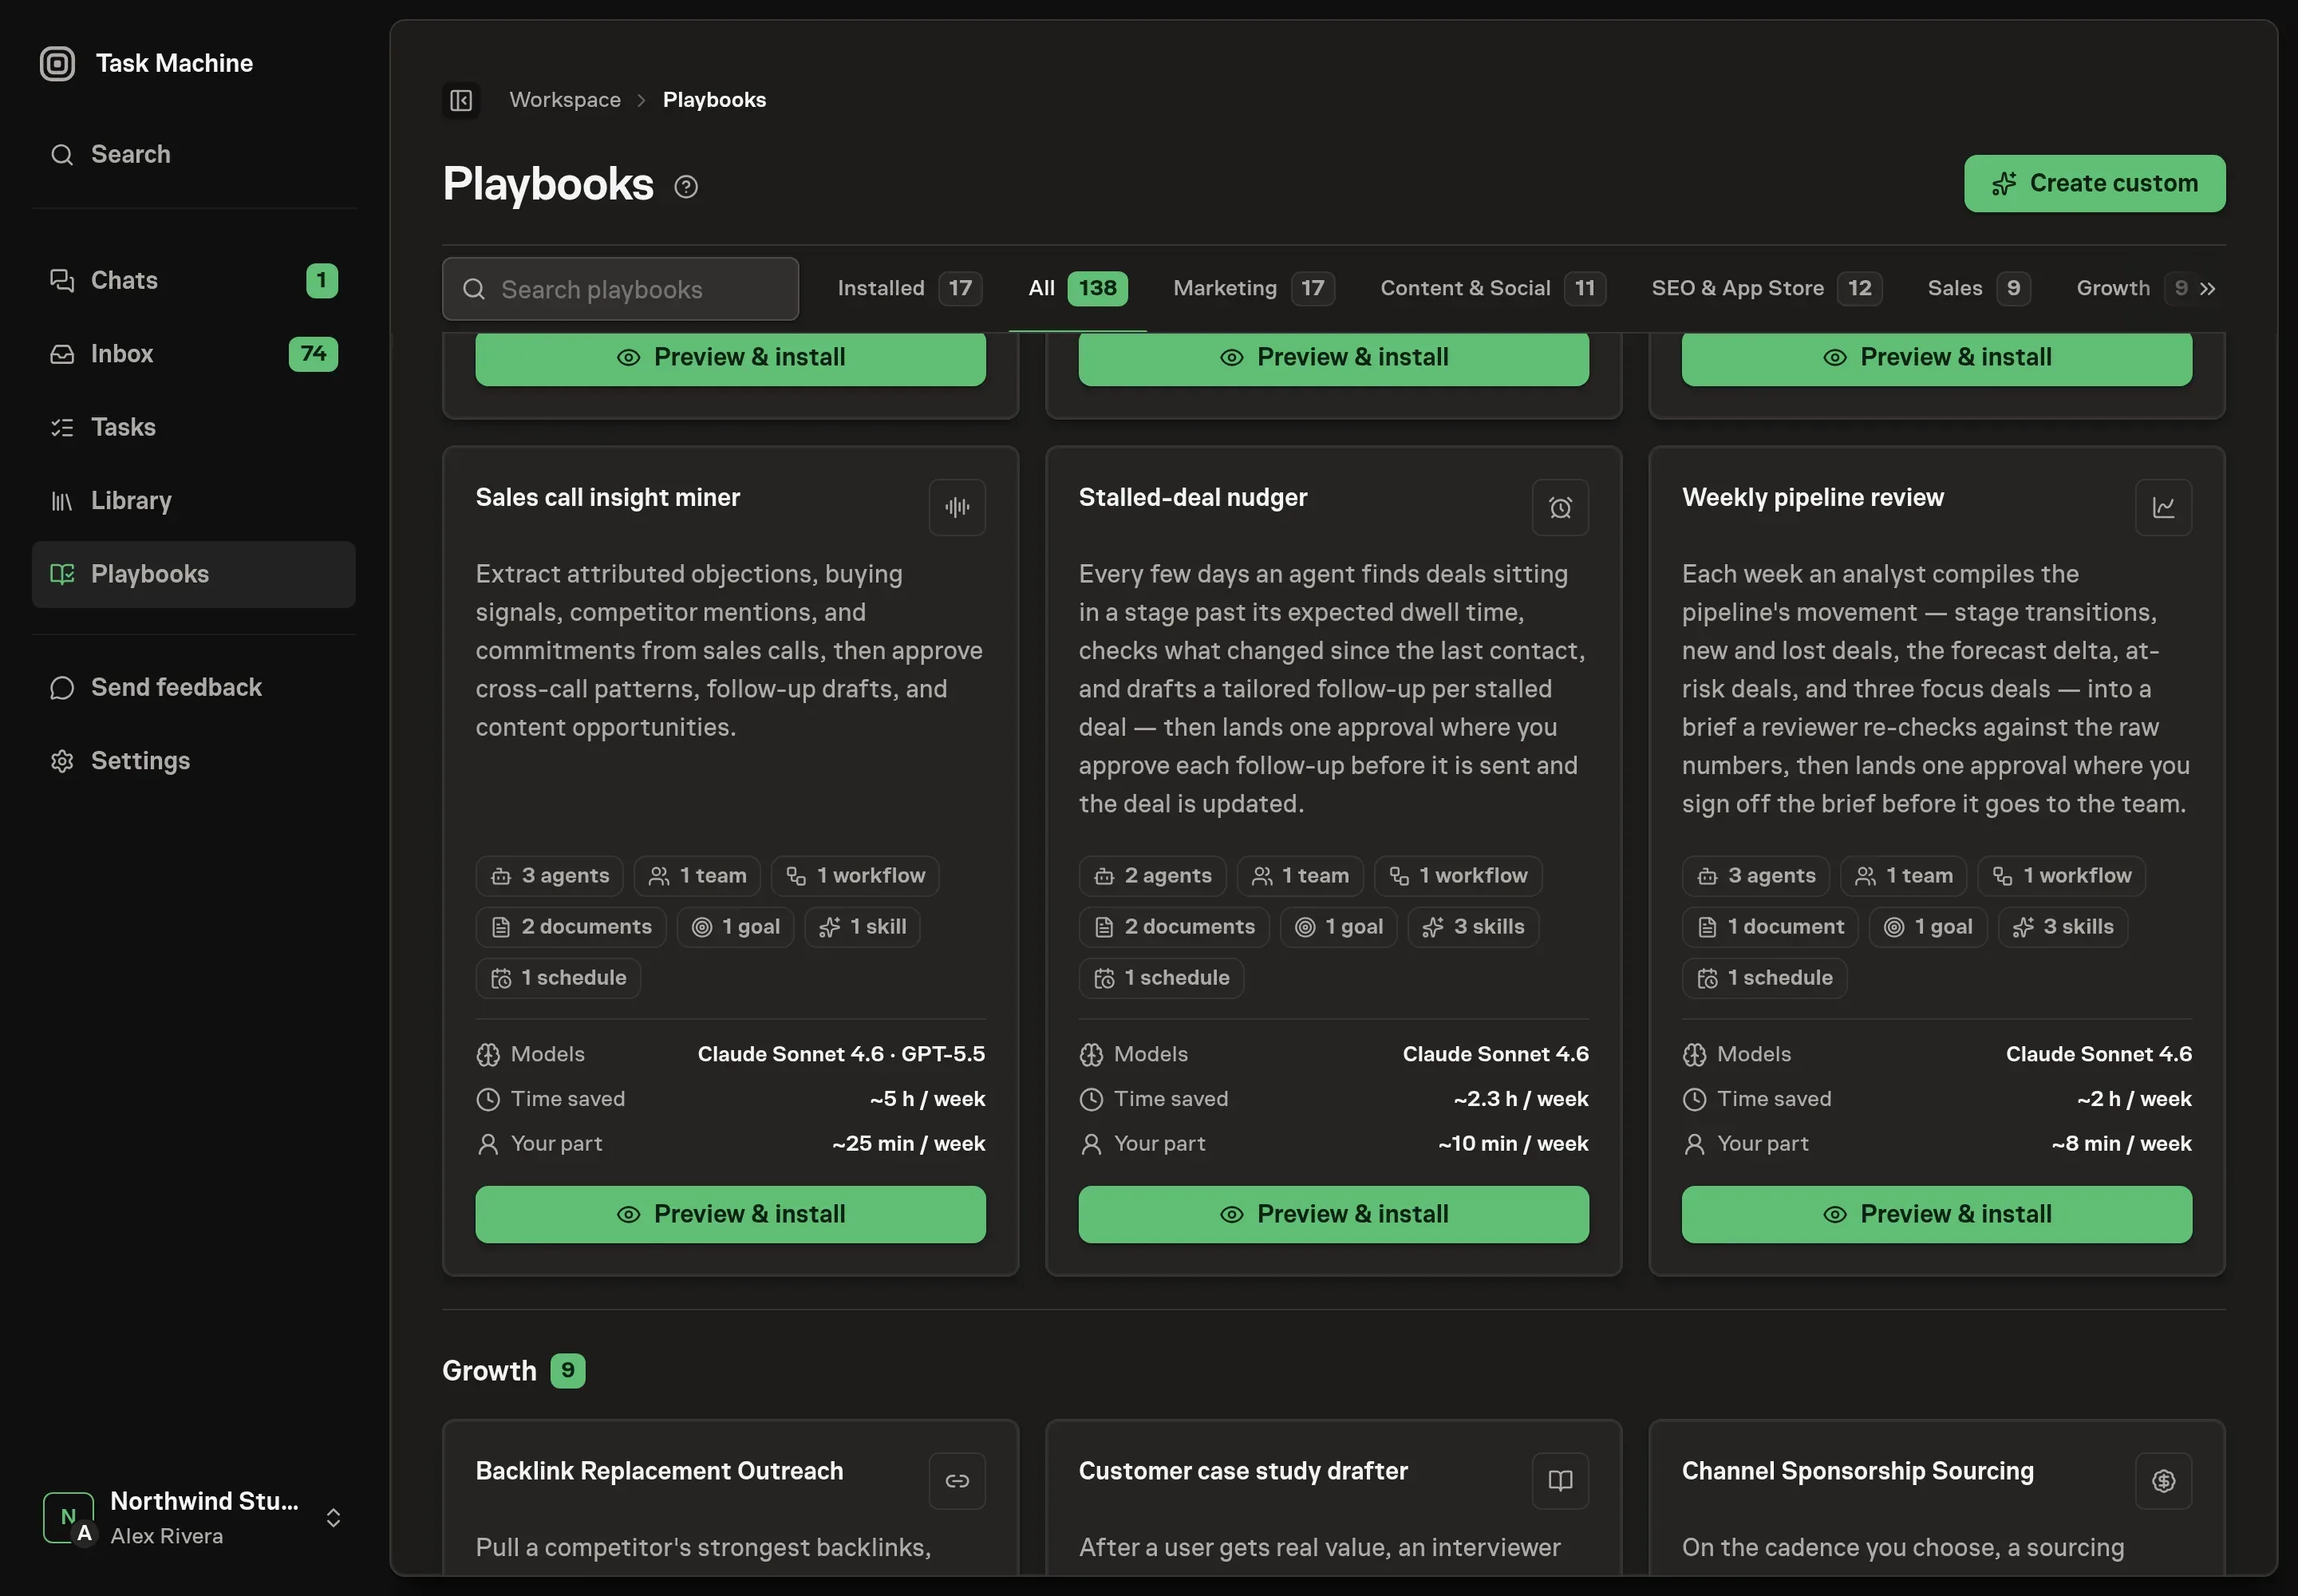Click the help icon next to Playbooks heading
This screenshot has height=1596, width=2298.
686,187
